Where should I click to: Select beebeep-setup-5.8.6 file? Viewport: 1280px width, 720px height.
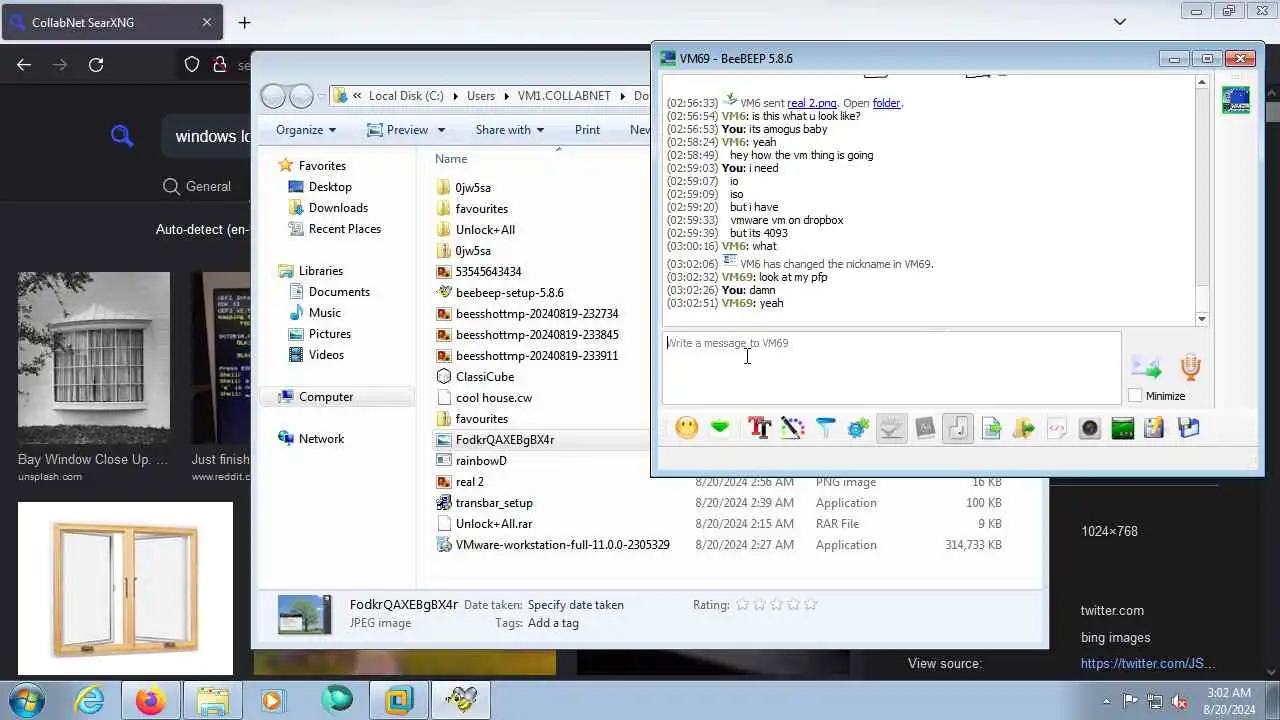[x=510, y=293]
